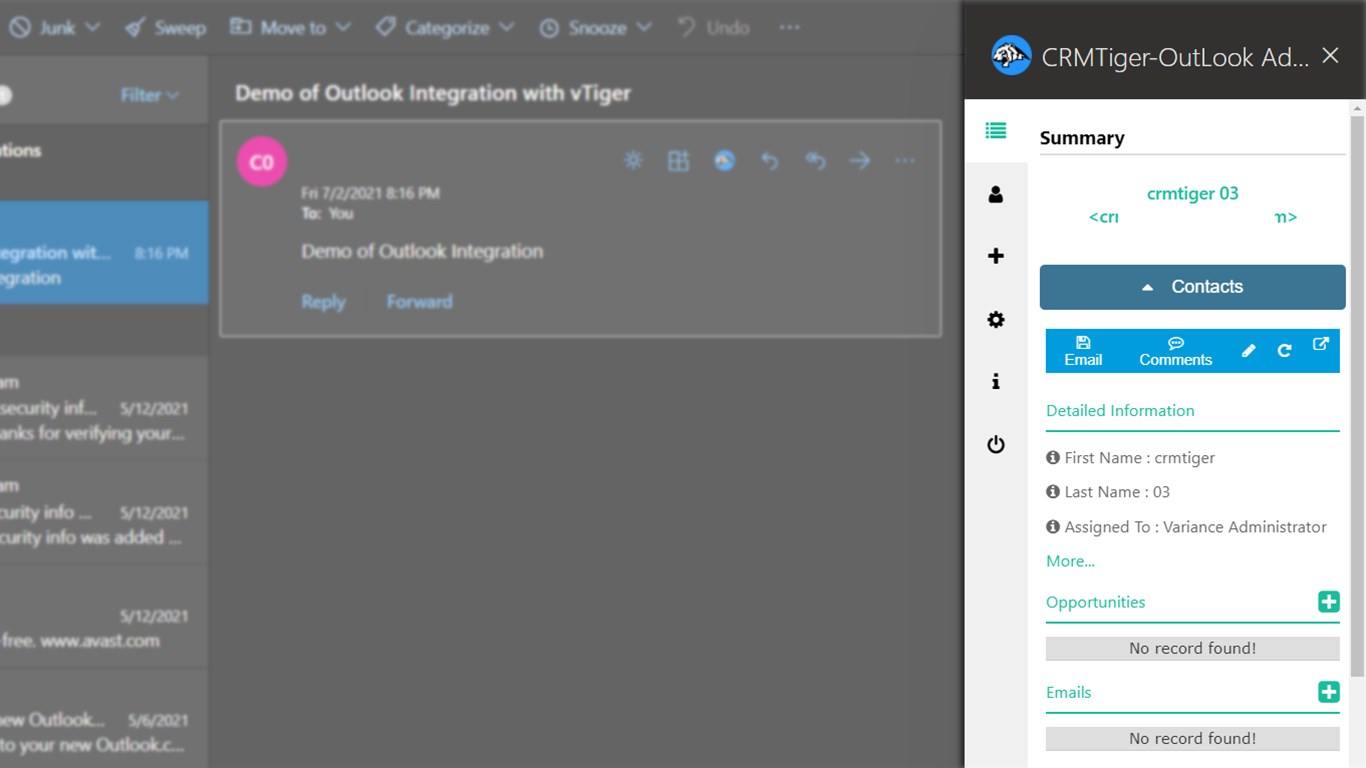
Task: Click the refresh icon in contact toolbar
Action: (1284, 351)
